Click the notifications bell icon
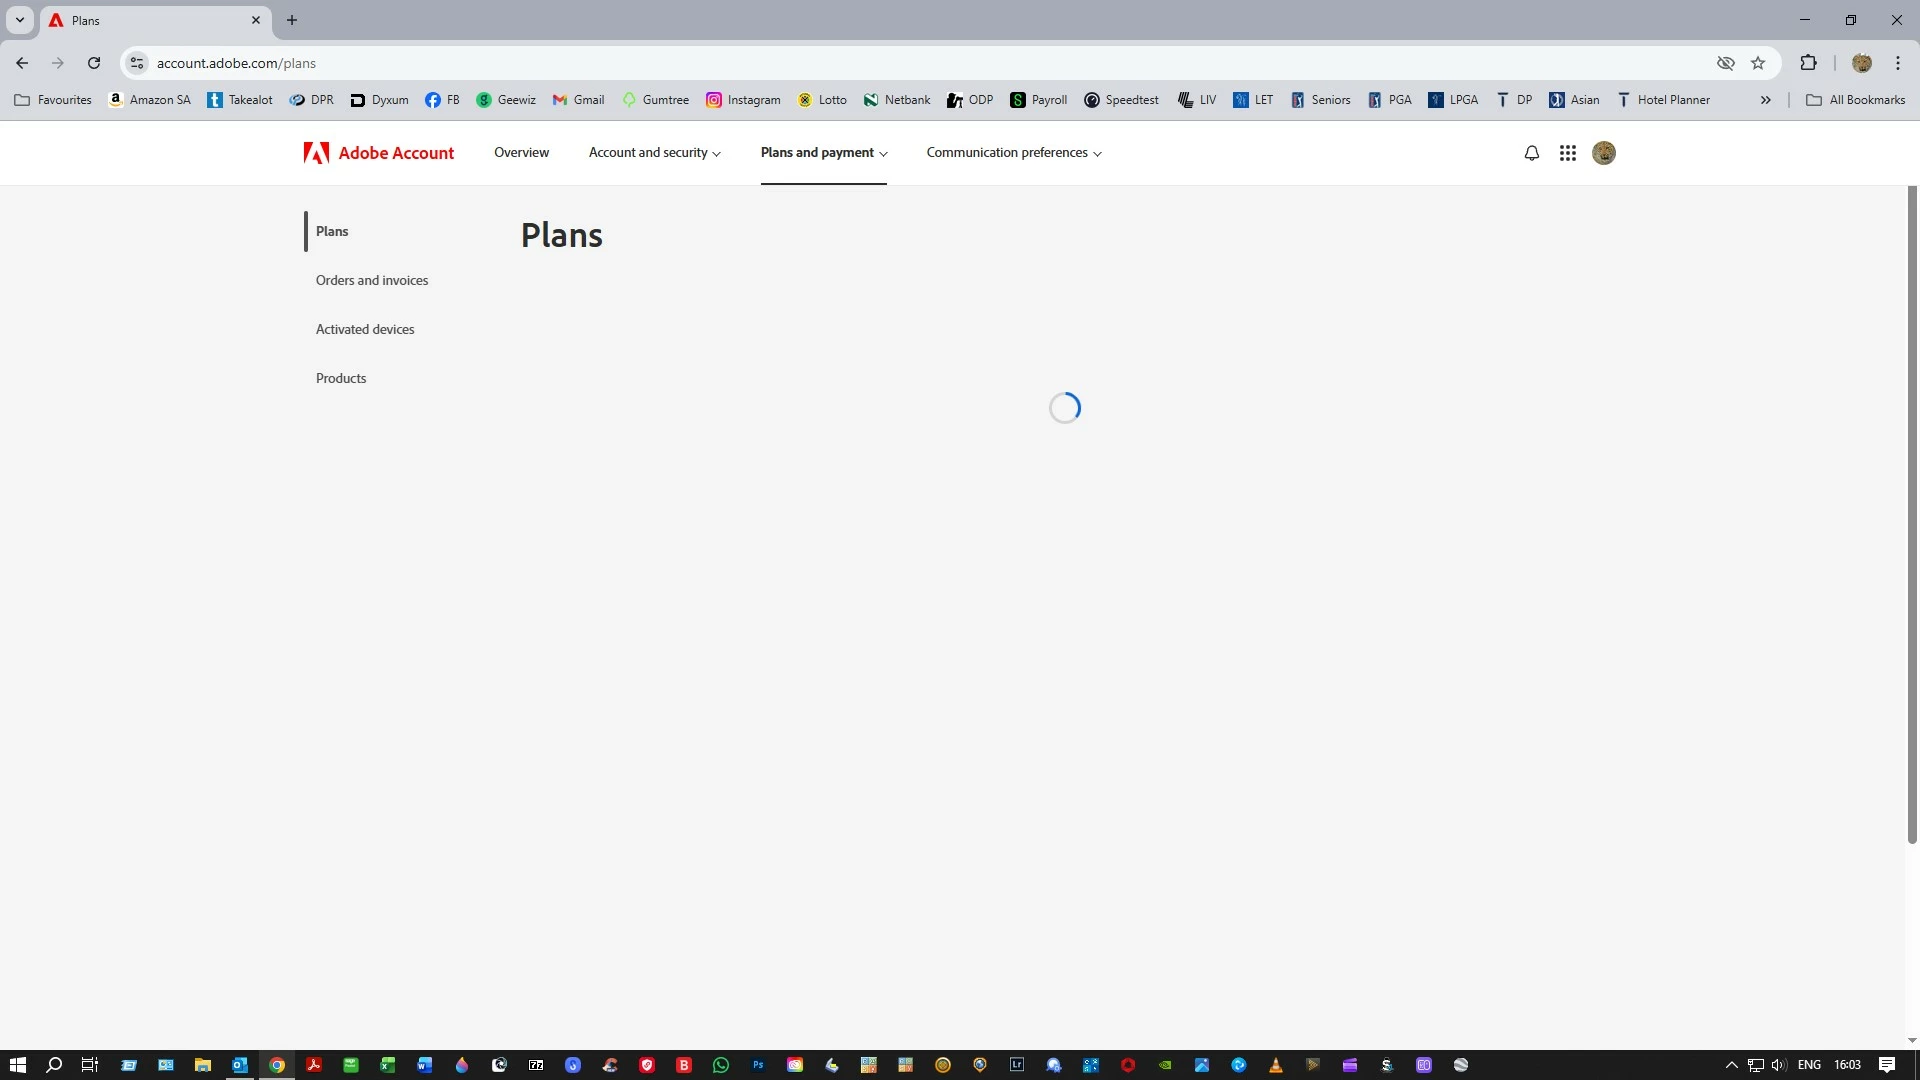The width and height of the screenshot is (1920, 1080). pos(1531,153)
